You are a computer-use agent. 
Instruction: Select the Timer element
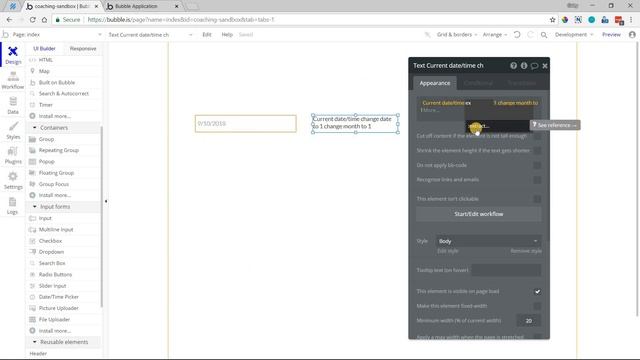click(x=46, y=105)
